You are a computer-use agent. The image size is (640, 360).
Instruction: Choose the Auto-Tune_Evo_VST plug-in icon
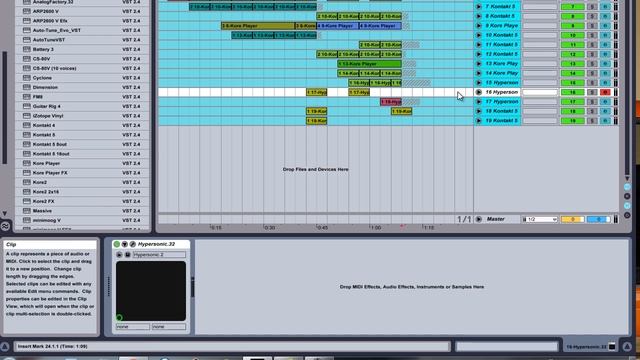[x=27, y=30]
